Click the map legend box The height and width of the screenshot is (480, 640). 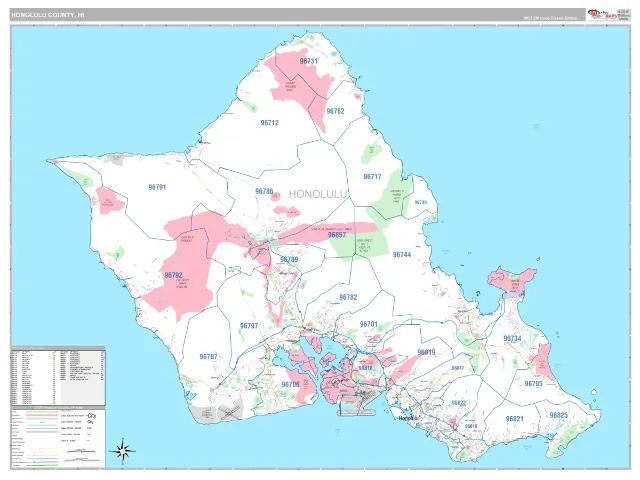[x=58, y=437]
